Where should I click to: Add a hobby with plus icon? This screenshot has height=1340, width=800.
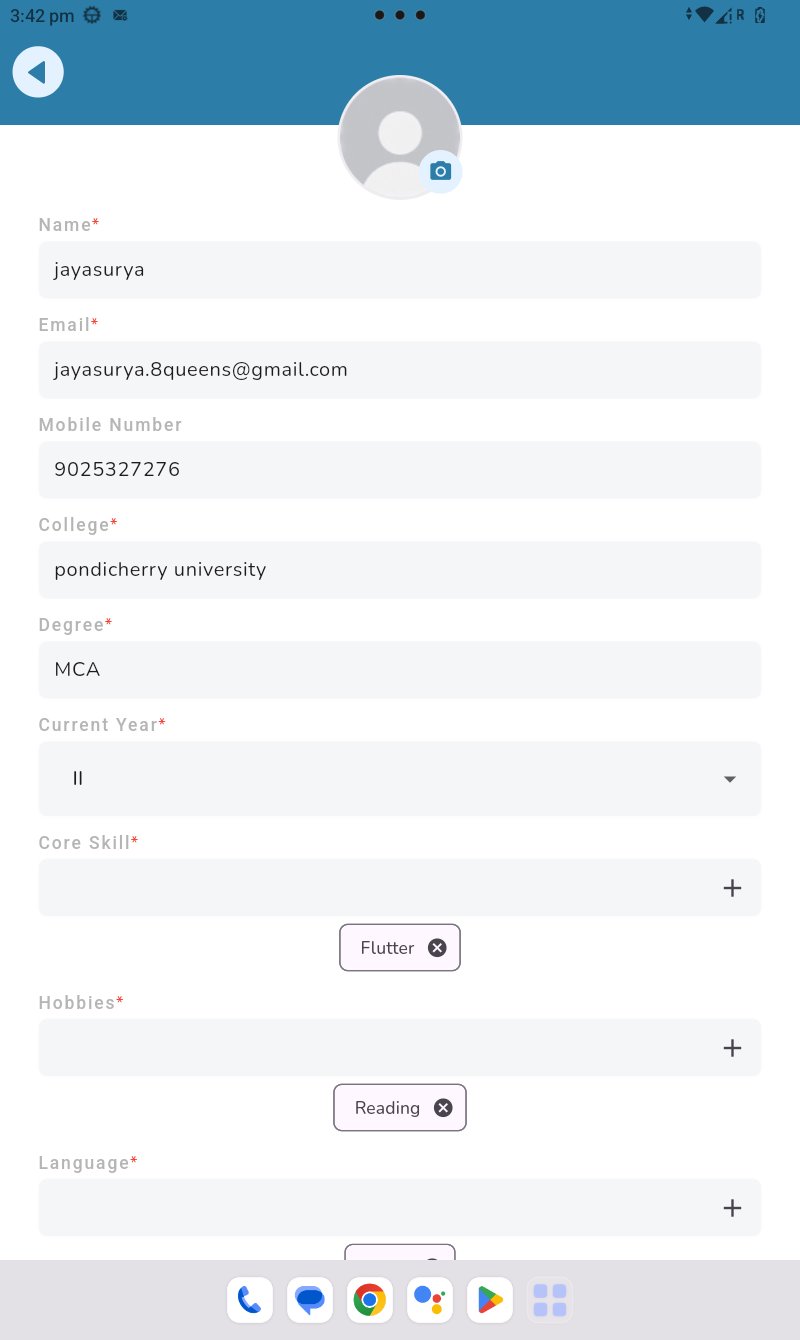coord(732,1048)
